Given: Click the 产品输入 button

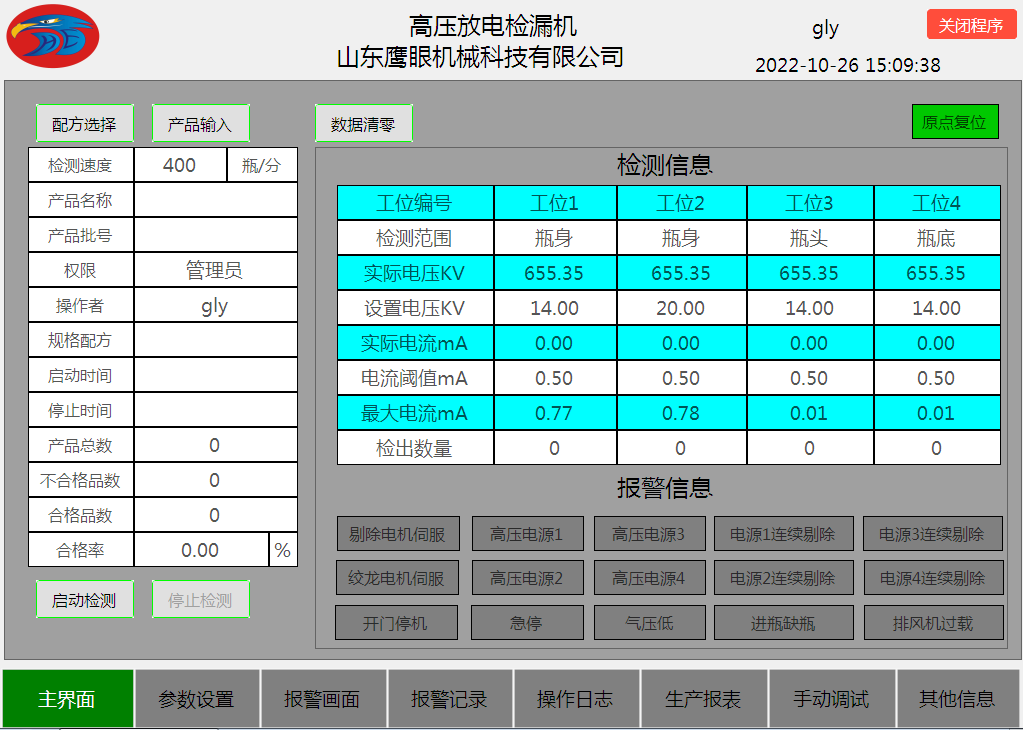Looking at the screenshot, I should [x=201, y=123].
